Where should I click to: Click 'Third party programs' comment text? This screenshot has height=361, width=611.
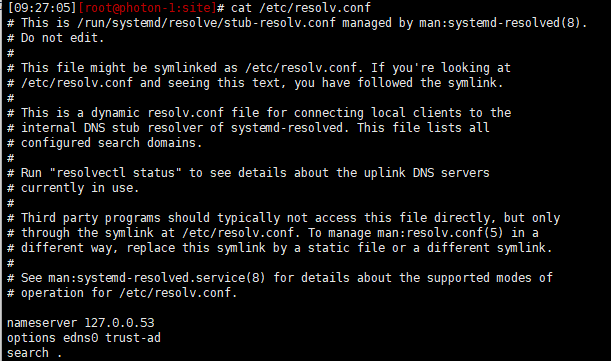pos(91,218)
